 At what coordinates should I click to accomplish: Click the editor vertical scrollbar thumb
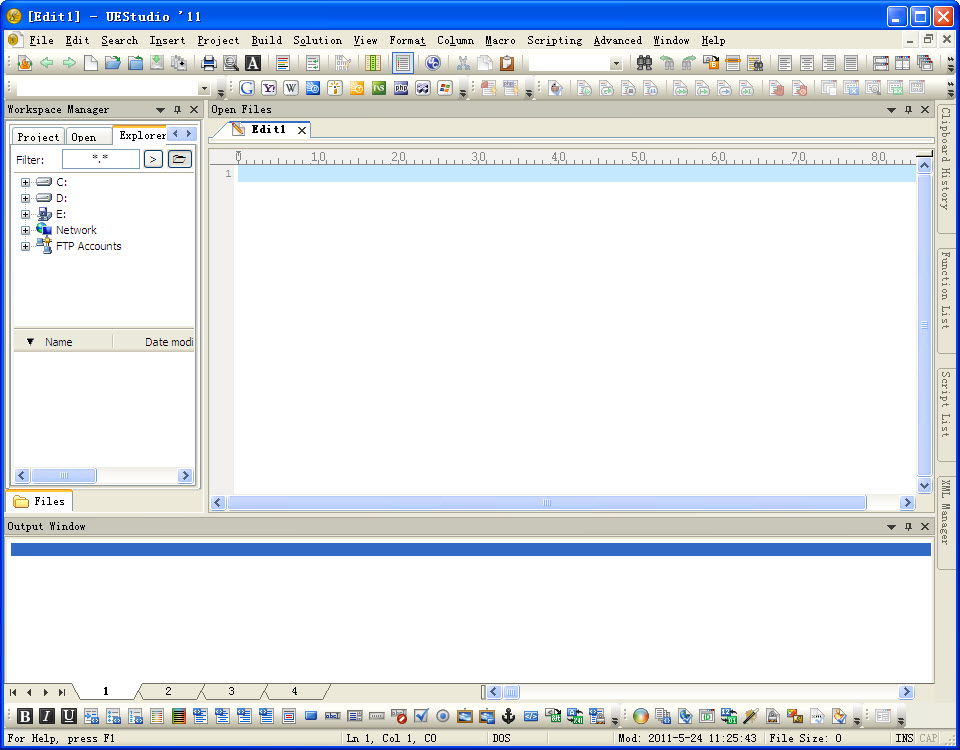[924, 324]
